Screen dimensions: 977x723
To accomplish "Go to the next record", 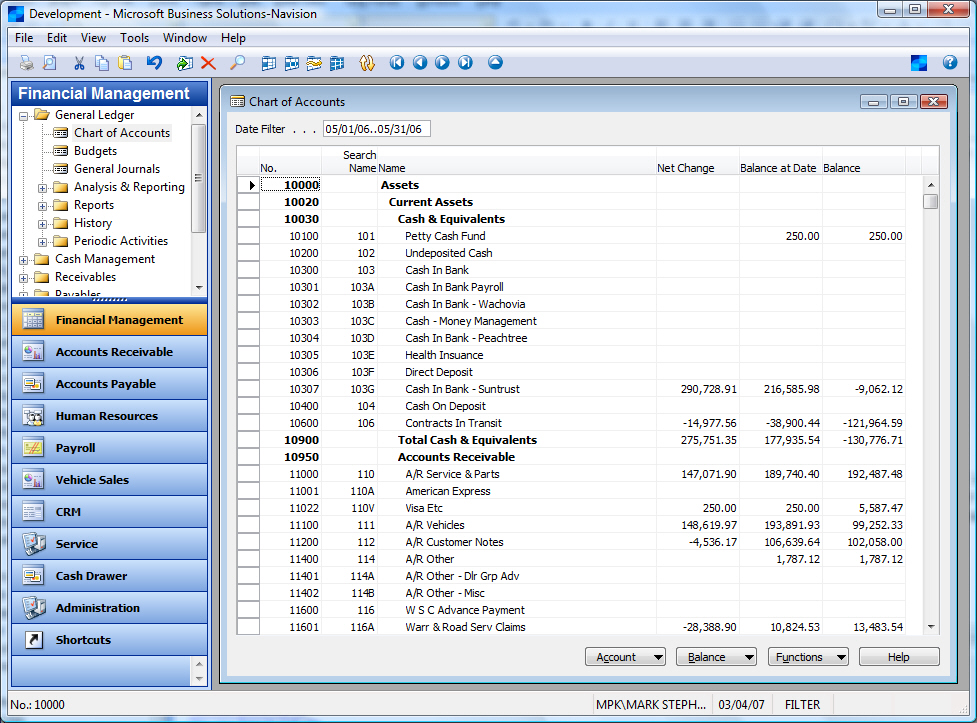I will [442, 62].
